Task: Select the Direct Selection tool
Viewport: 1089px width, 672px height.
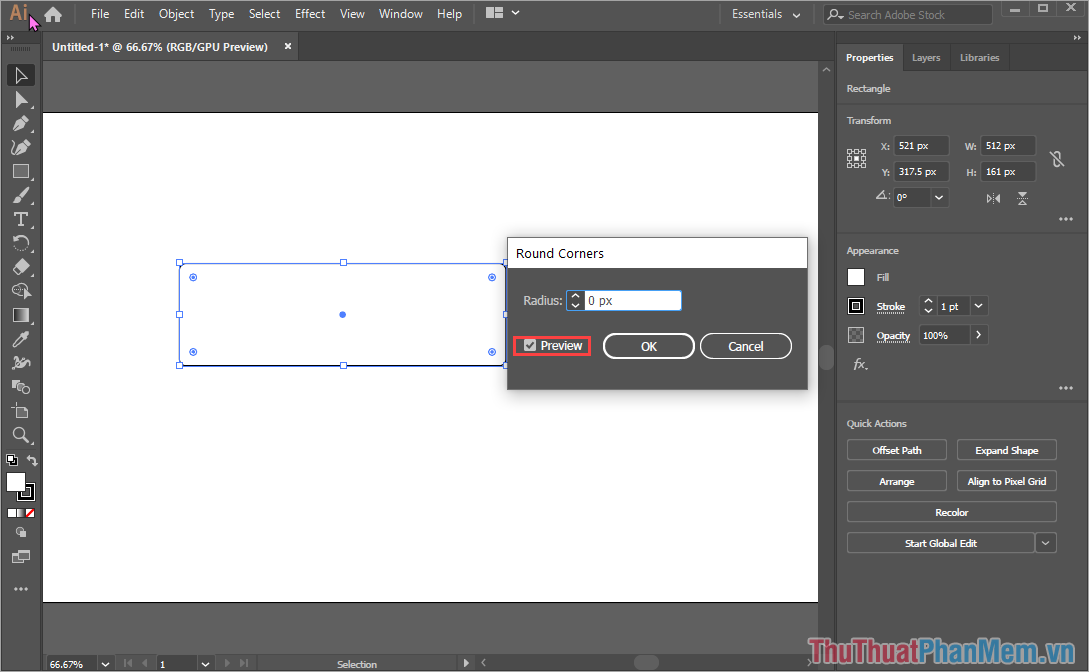Action: pyautogui.click(x=20, y=100)
